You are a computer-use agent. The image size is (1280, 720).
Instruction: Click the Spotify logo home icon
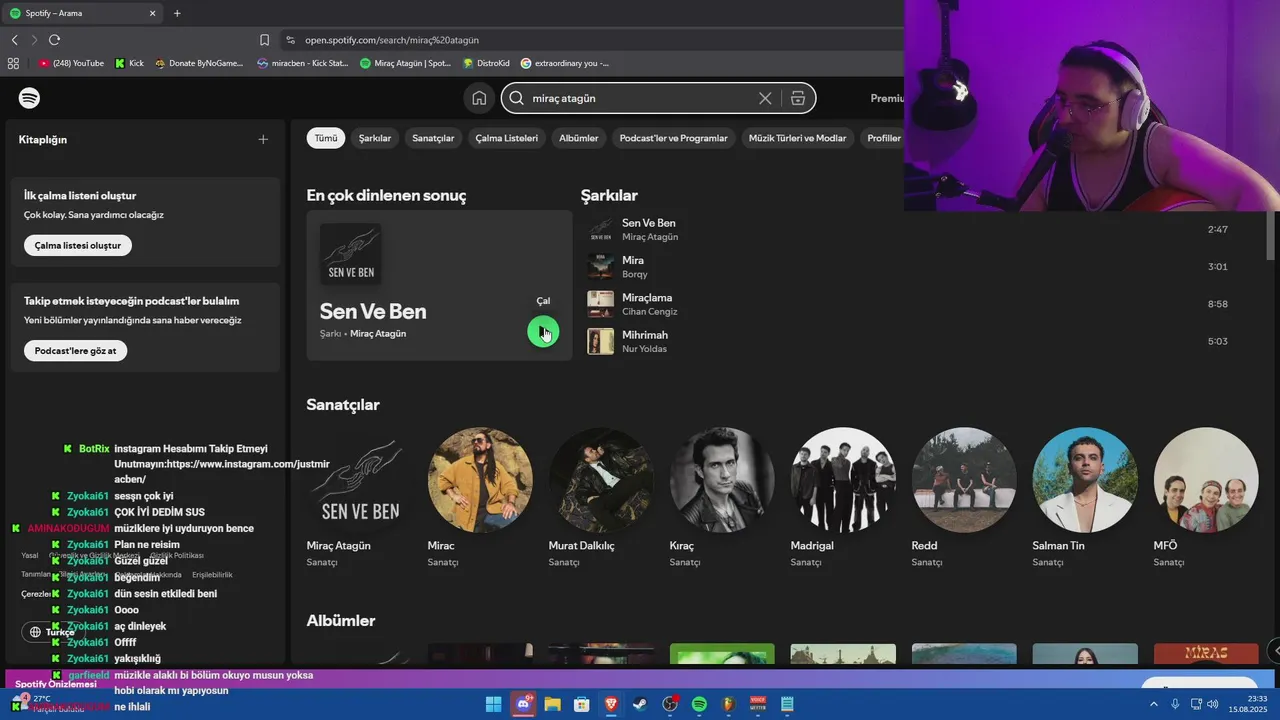[x=29, y=98]
